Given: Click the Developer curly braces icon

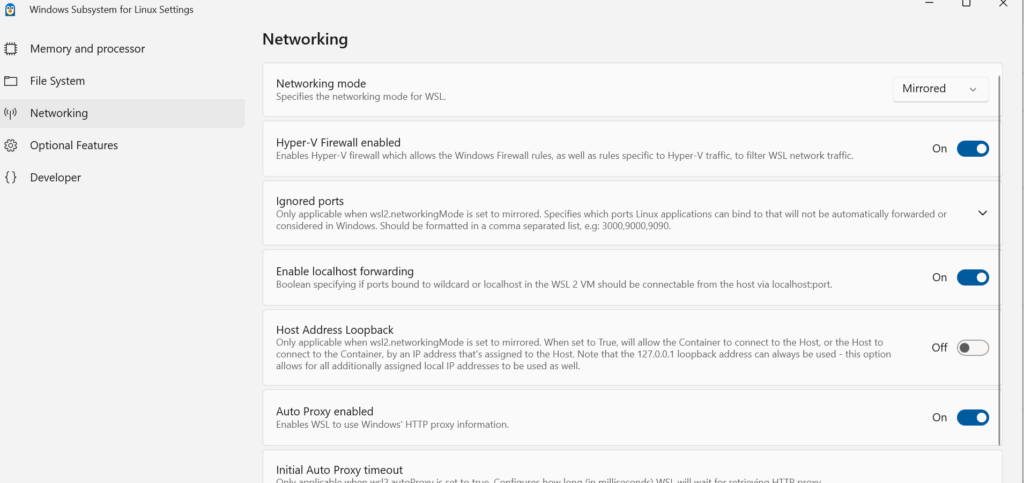Looking at the screenshot, I should pyautogui.click(x=10, y=177).
